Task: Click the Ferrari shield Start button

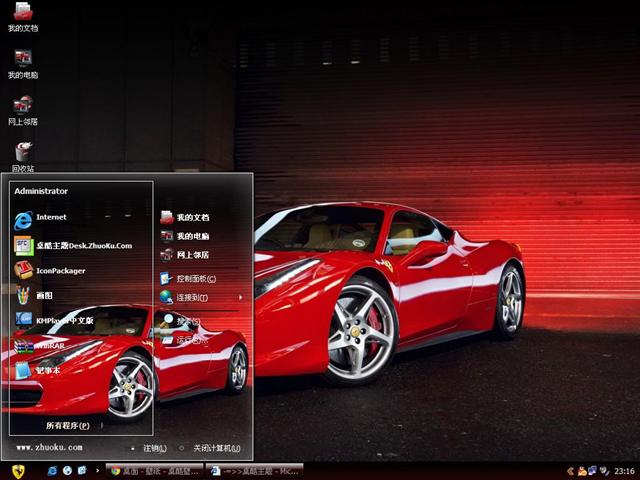Action: pyautogui.click(x=18, y=471)
